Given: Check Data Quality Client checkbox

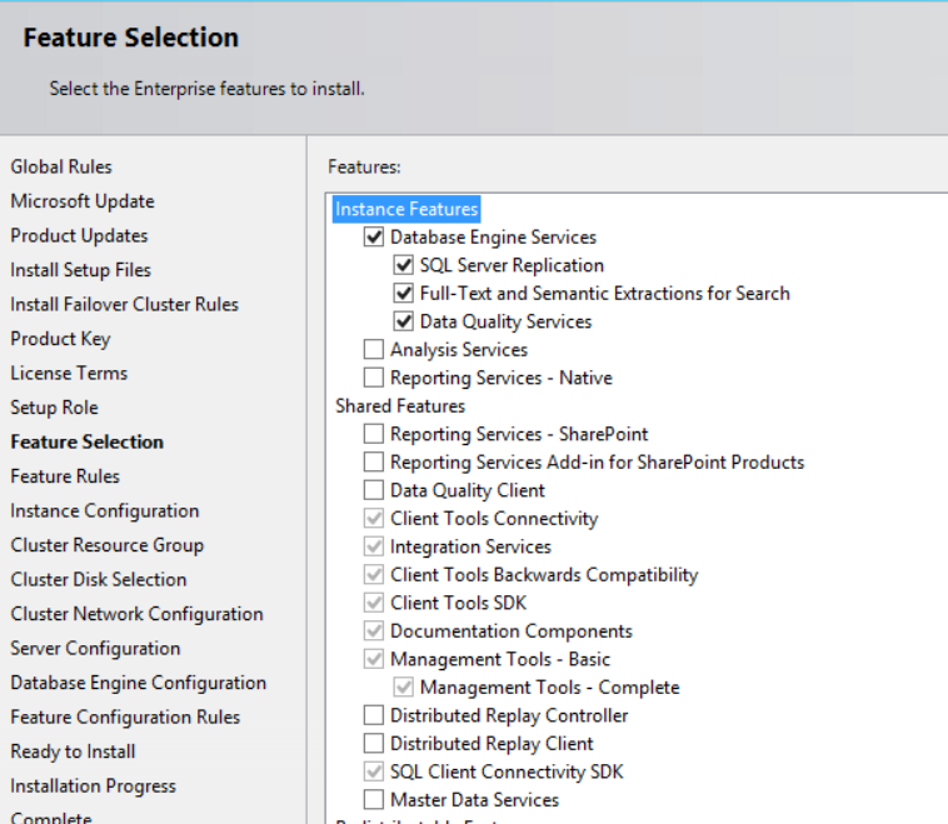Looking at the screenshot, I should [374, 490].
